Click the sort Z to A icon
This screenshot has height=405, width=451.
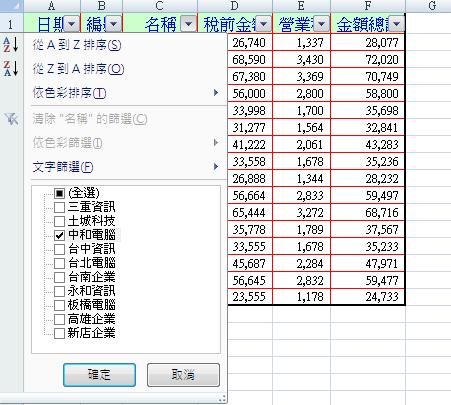tap(11, 68)
